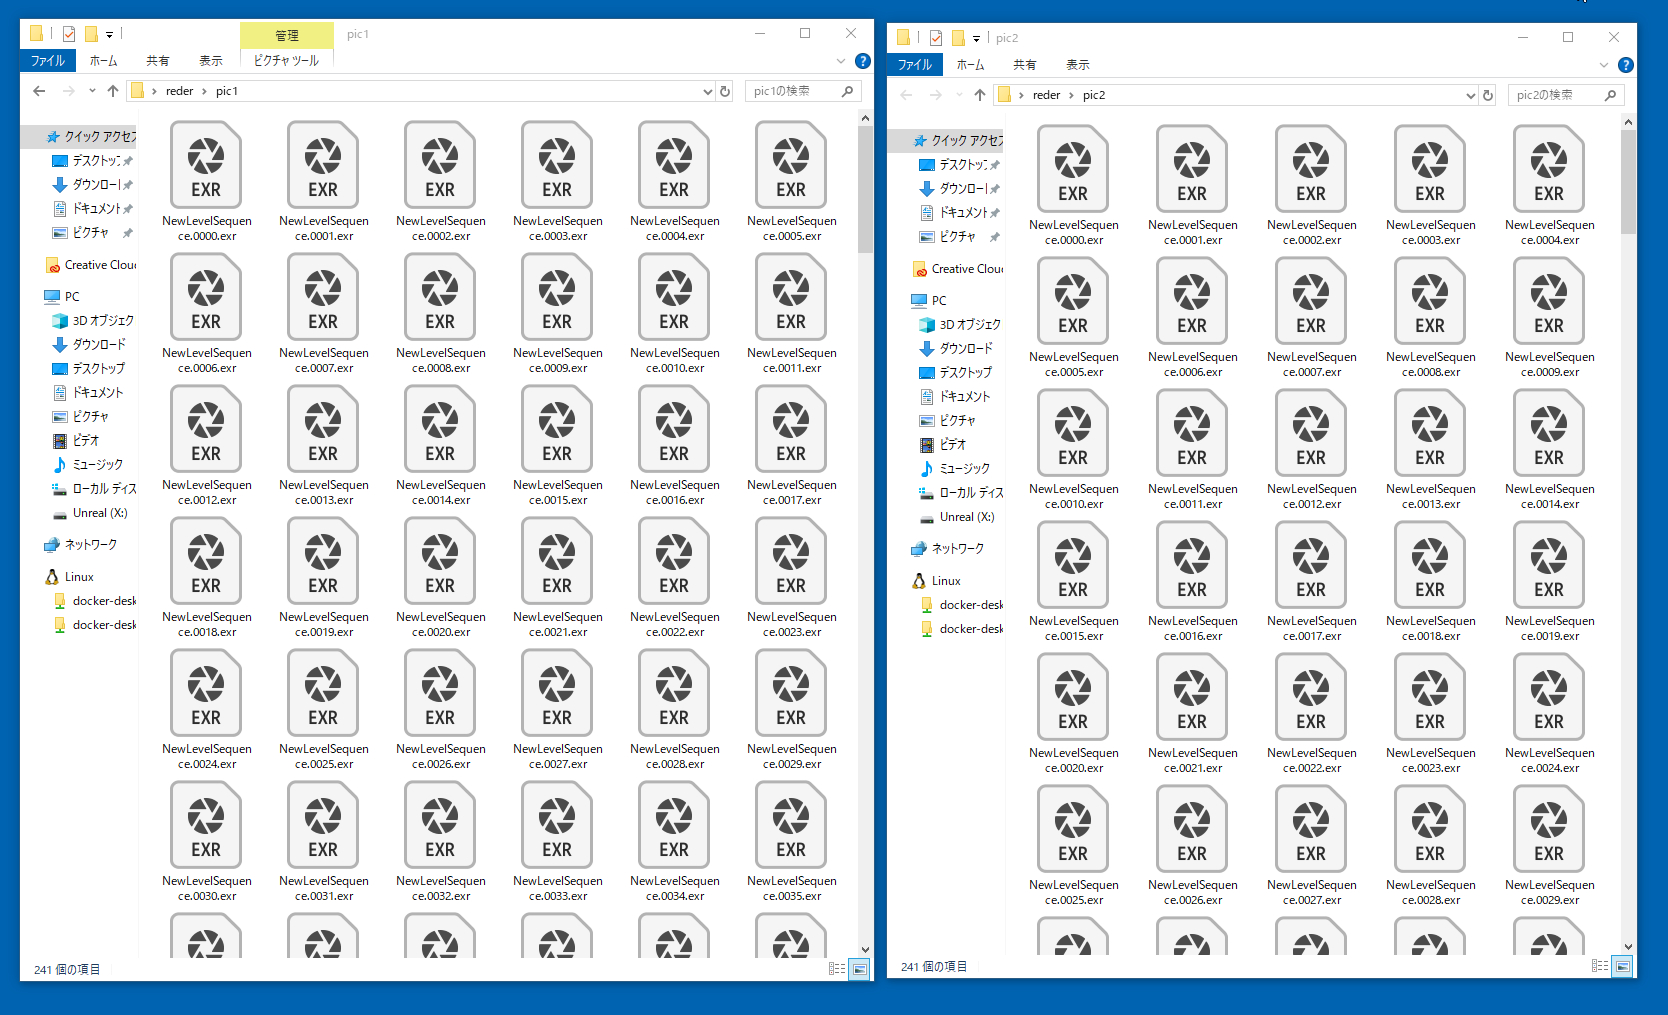1668x1015 pixels.
Task: Switch pic1 window to details view
Action: coord(837,969)
